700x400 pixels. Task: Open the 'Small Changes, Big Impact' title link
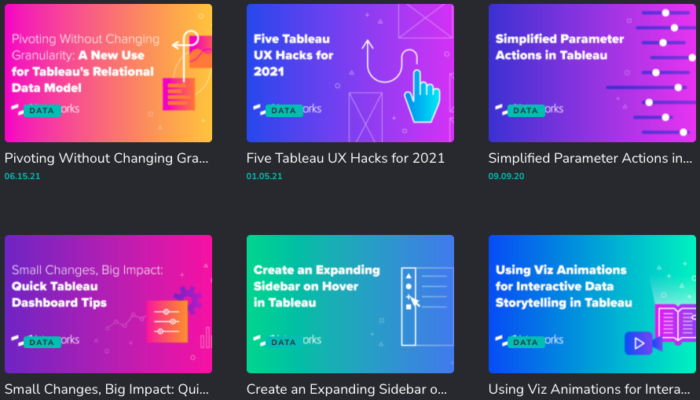[106, 389]
